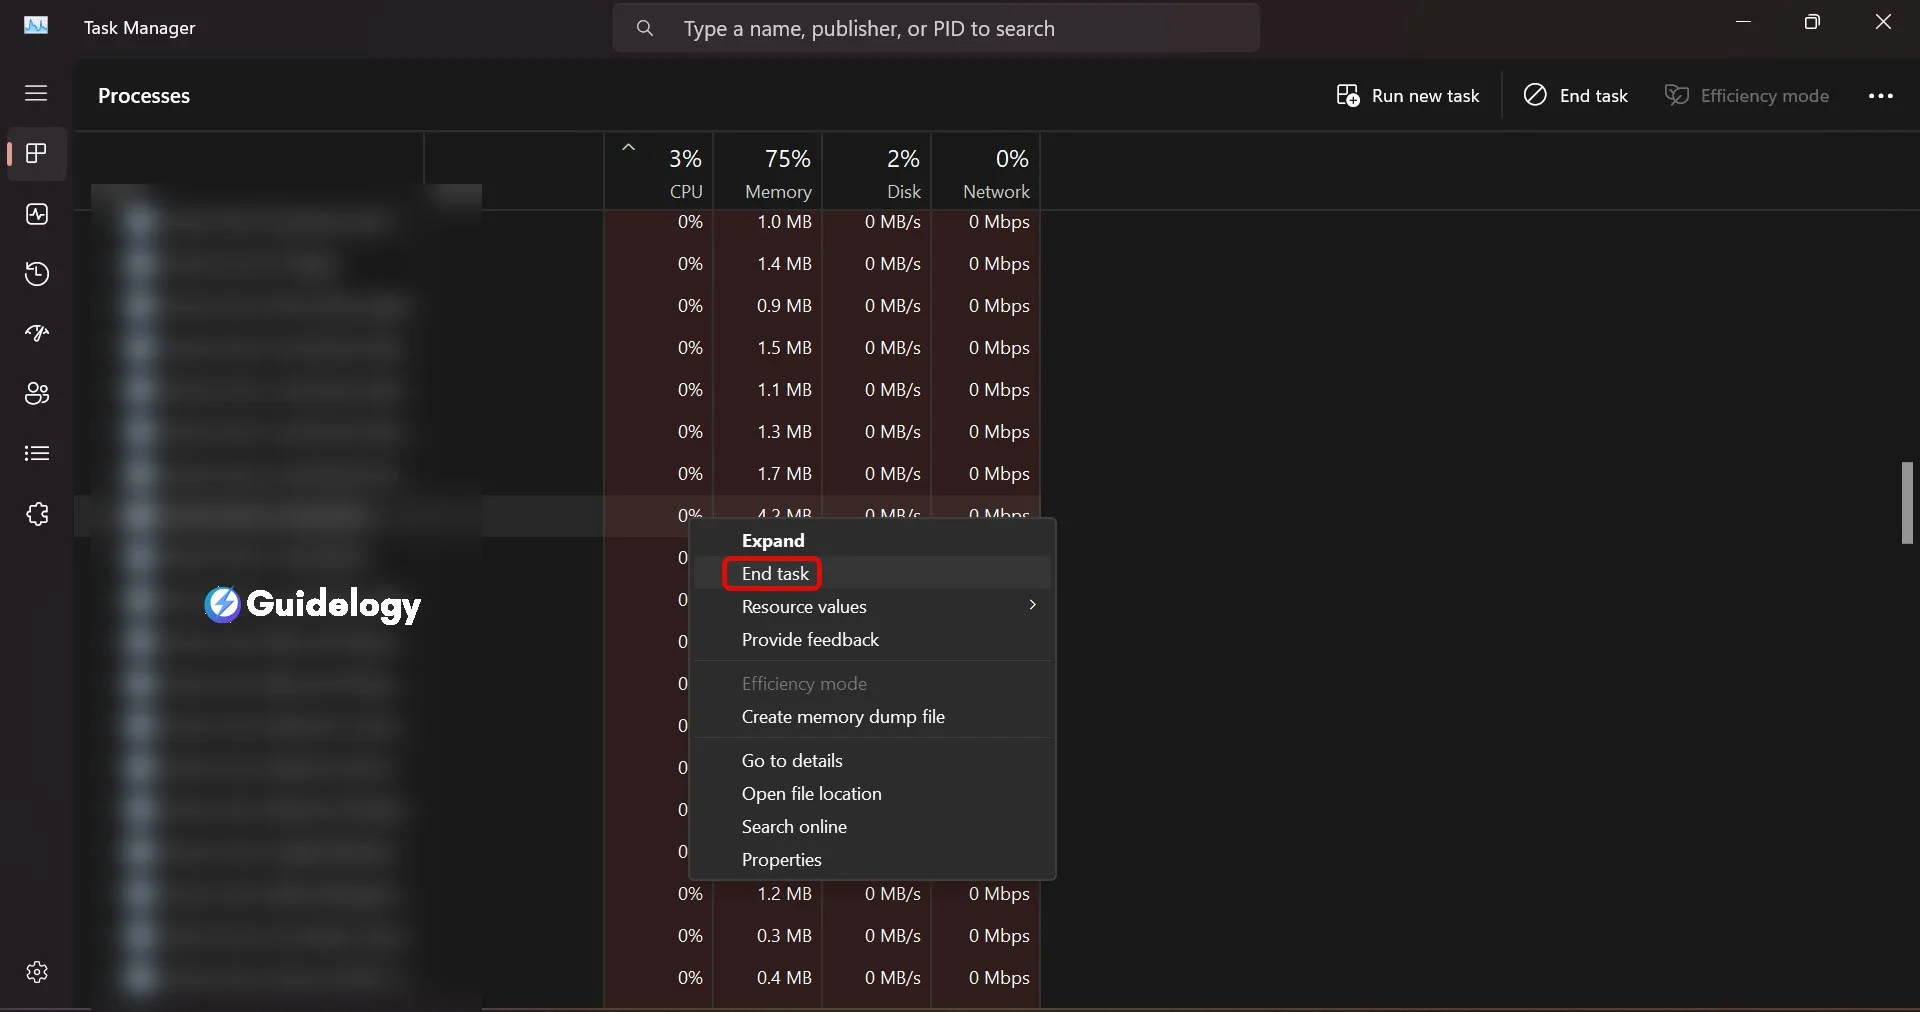This screenshot has width=1920, height=1012.
Task: Open the Startup apps sidebar icon
Action: [37, 334]
